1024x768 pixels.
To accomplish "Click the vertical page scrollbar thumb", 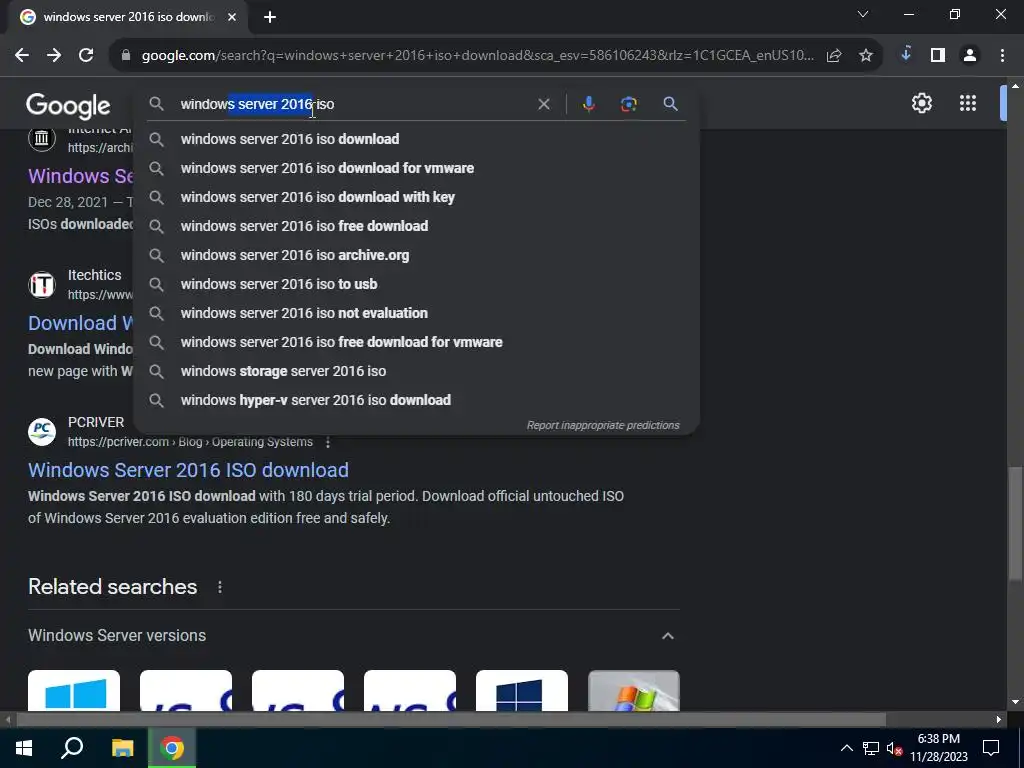I will (x=1015, y=522).
